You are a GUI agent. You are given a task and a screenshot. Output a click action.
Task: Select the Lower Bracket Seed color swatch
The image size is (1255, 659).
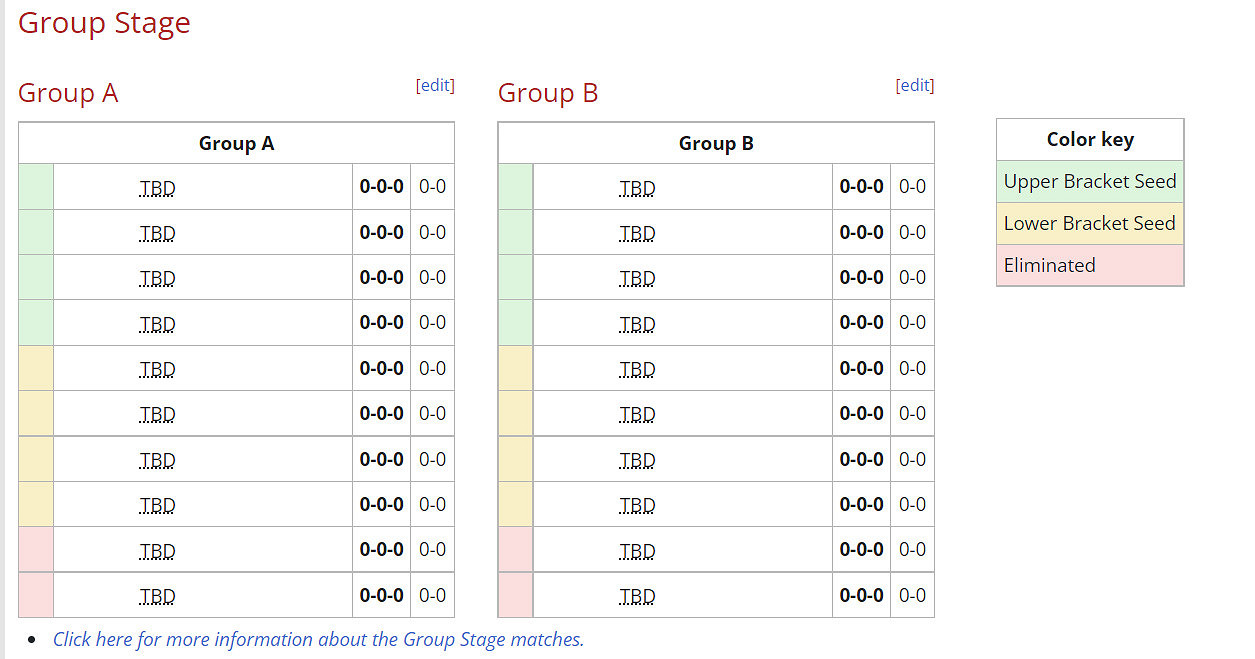pos(1089,223)
